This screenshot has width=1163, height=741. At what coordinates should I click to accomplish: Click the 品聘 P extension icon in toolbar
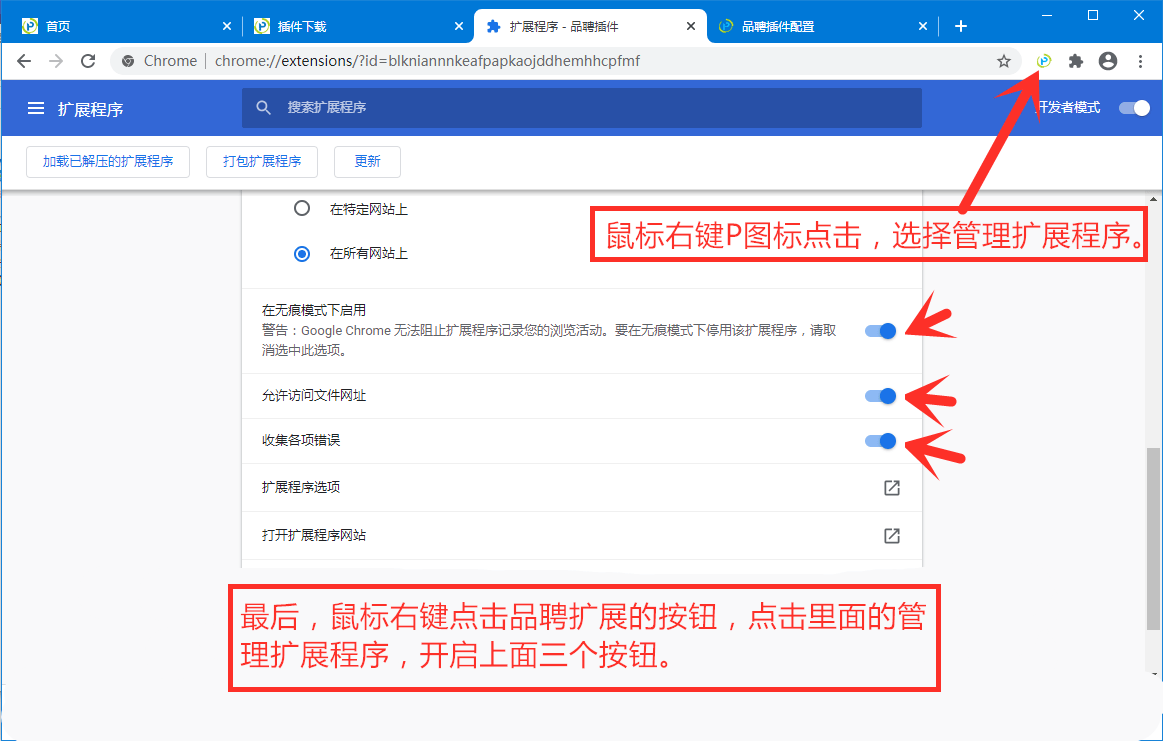coord(1043,61)
